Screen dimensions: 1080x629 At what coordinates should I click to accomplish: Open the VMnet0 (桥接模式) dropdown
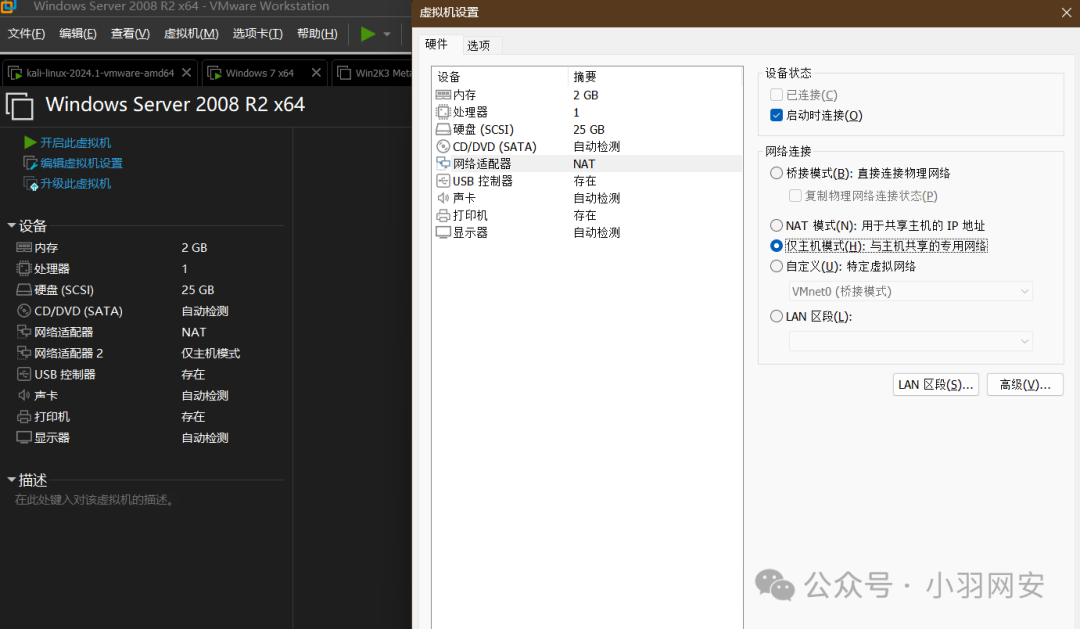tap(911, 291)
